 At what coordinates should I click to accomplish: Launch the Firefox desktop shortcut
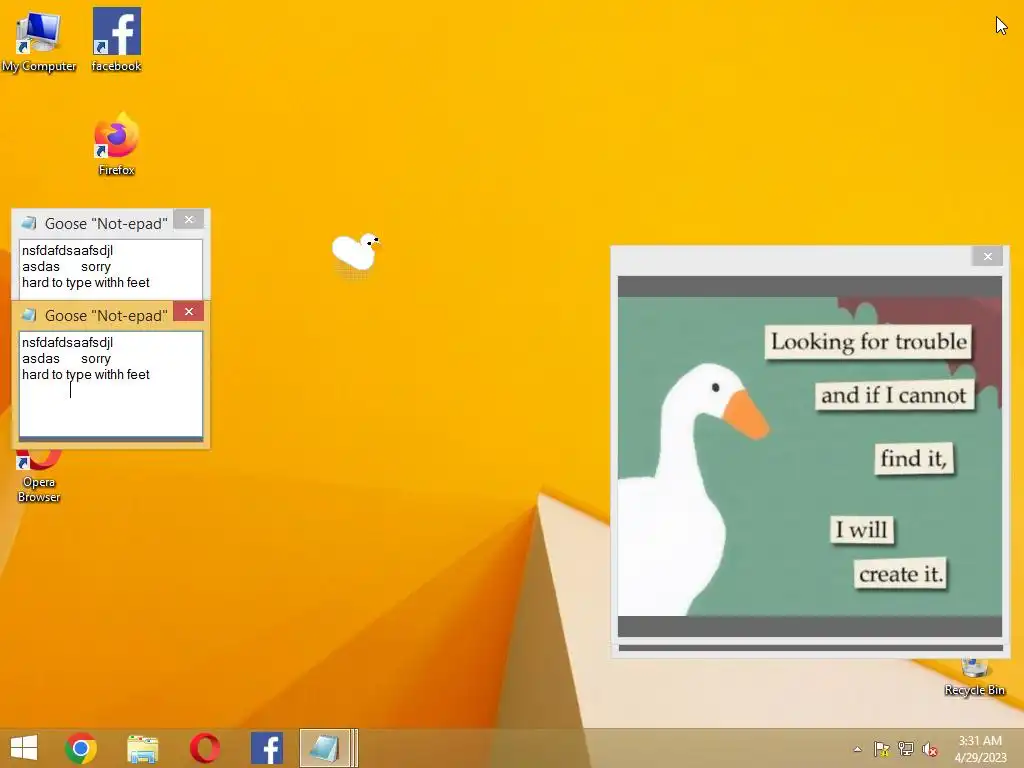[116, 144]
